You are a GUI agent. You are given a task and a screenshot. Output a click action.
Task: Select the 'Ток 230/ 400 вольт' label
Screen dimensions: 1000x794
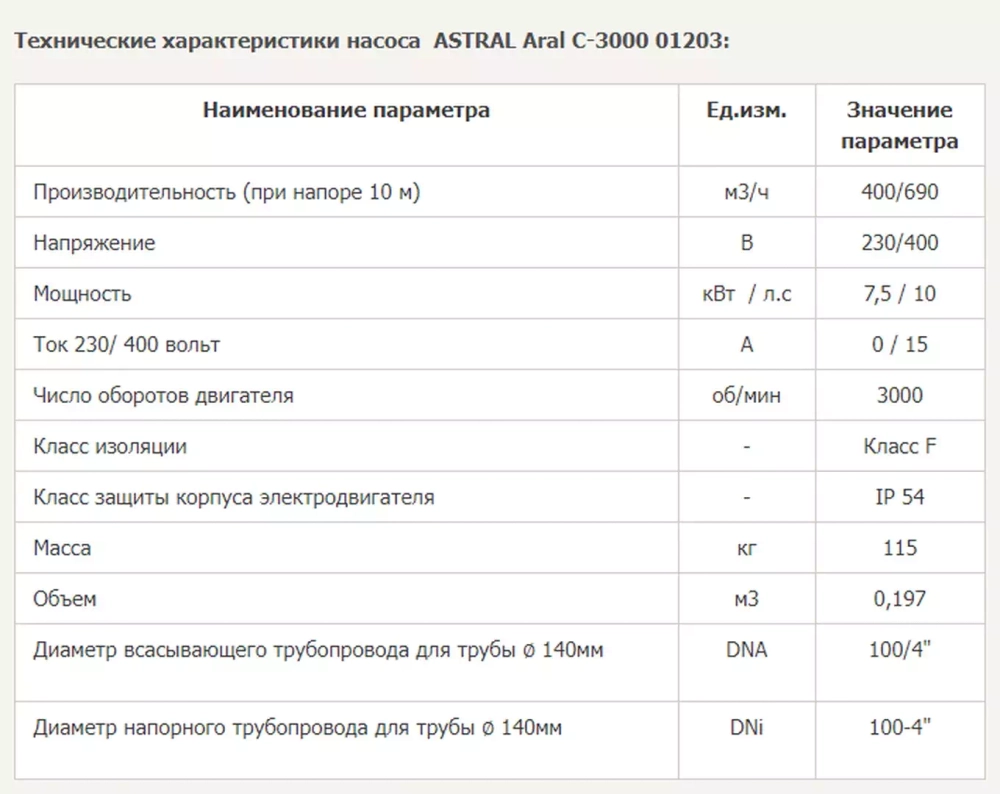click(126, 345)
